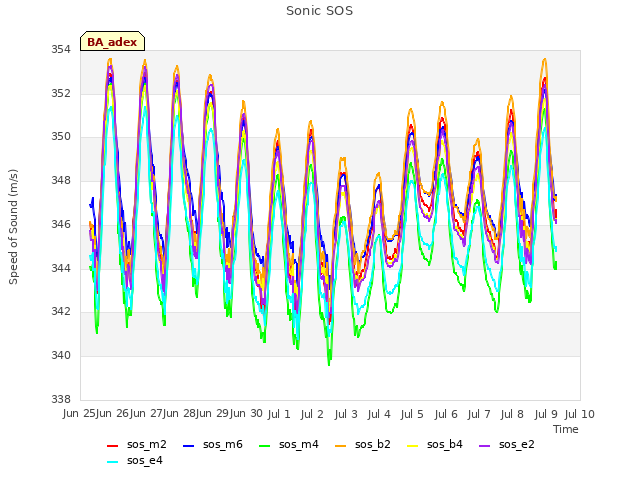Click the Jul 10 x-axis tick label

point(580,414)
